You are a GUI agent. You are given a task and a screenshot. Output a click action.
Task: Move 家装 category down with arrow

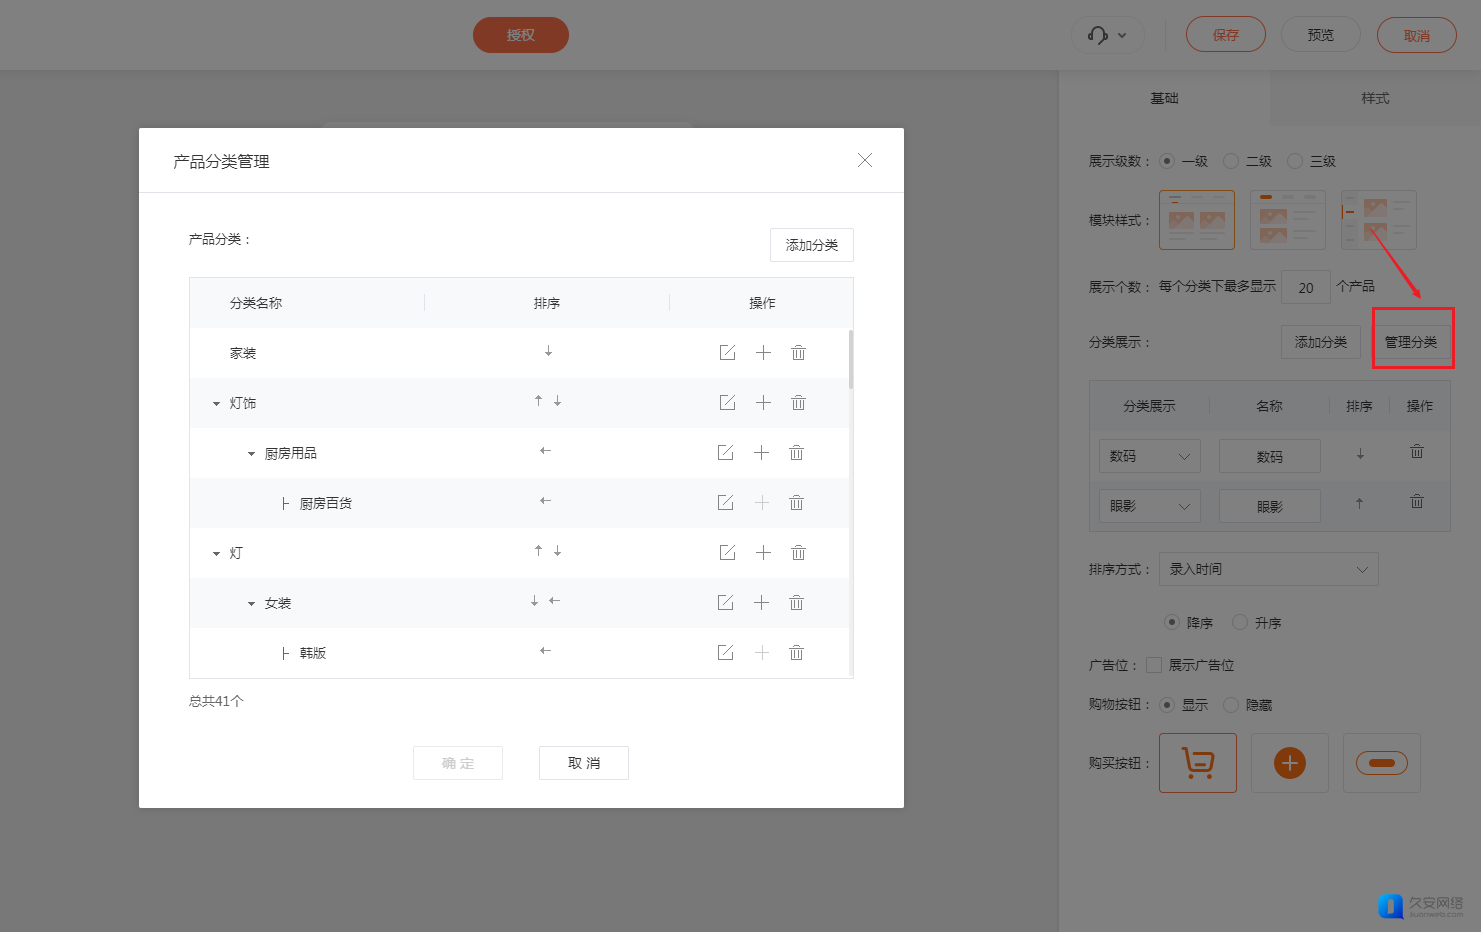pyautogui.click(x=548, y=352)
